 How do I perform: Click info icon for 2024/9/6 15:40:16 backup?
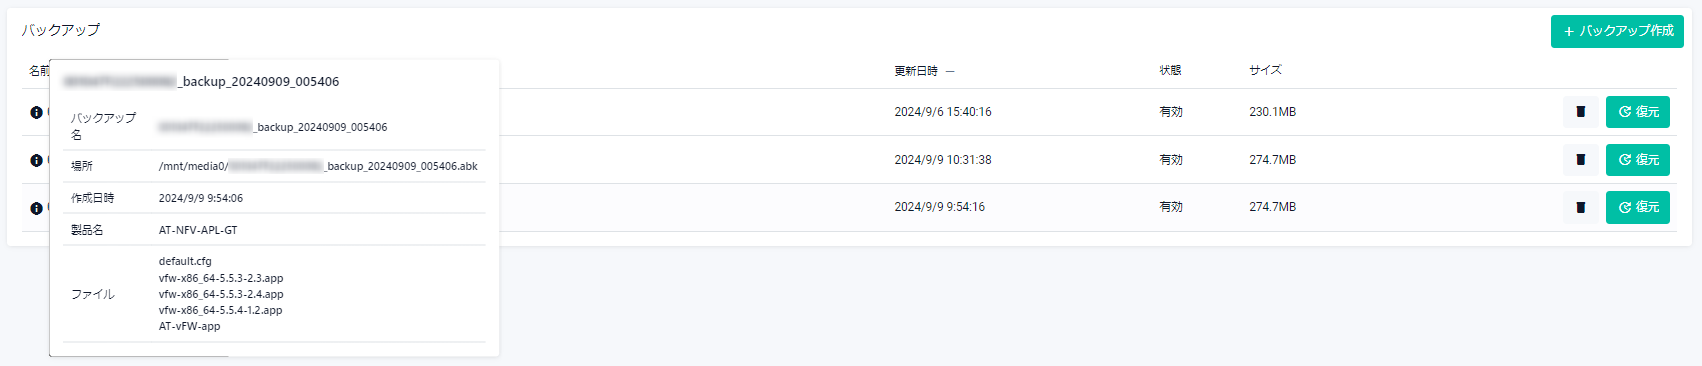point(36,112)
